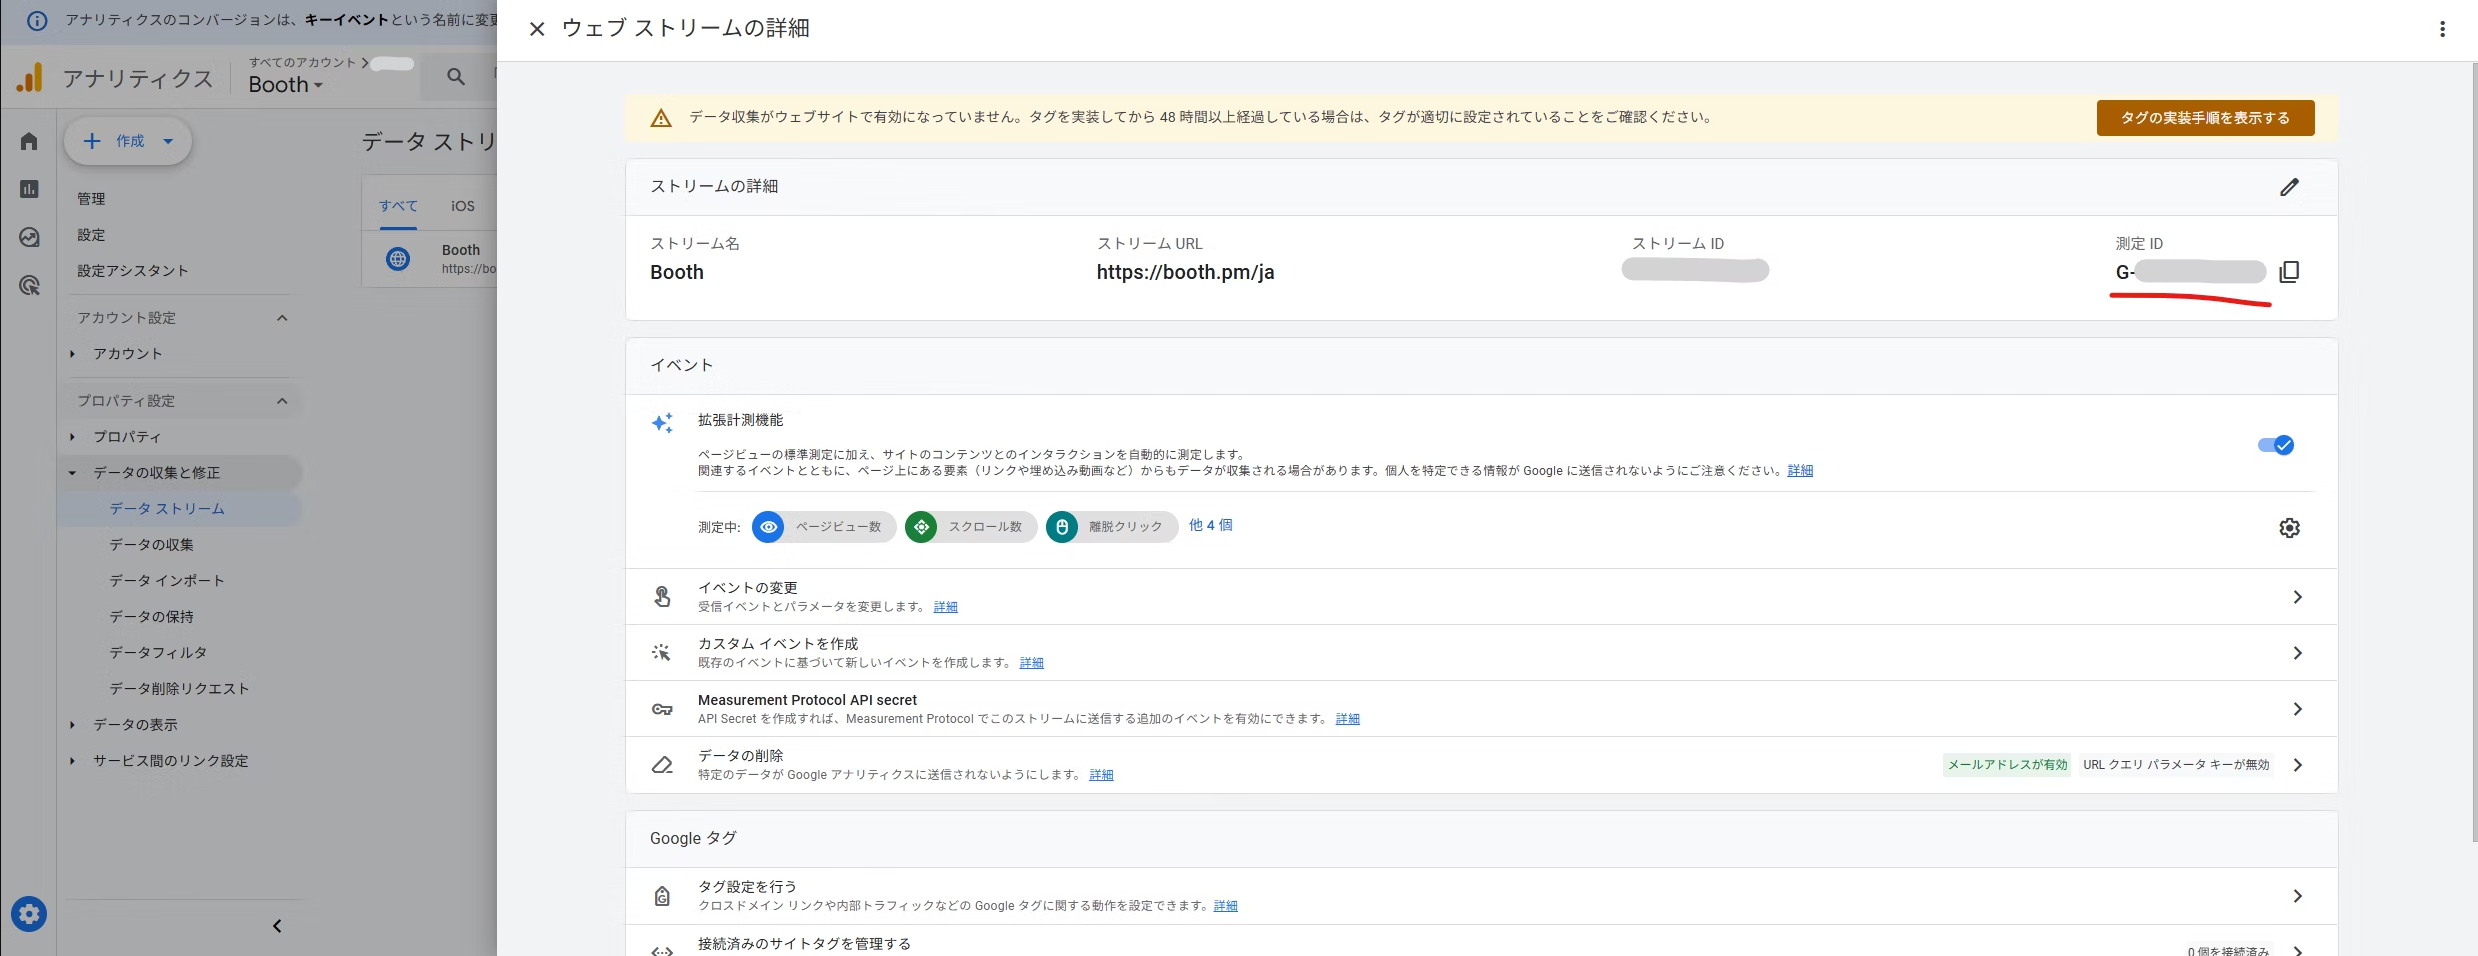Select データ削除リクエスト in the sidebar

coord(179,689)
